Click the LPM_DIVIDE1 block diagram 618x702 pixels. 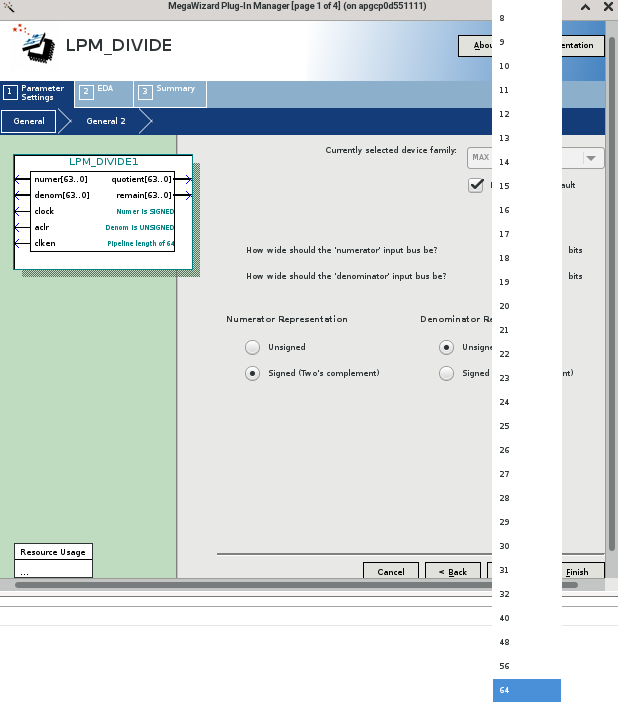point(103,213)
